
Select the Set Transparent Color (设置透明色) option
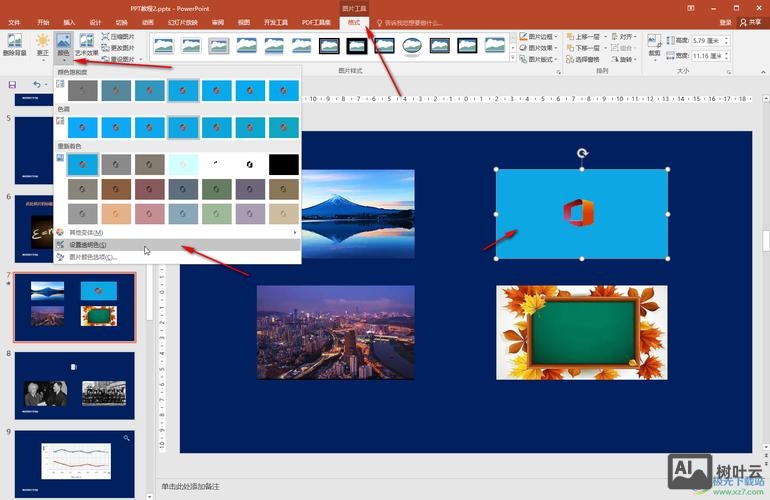click(x=88, y=245)
